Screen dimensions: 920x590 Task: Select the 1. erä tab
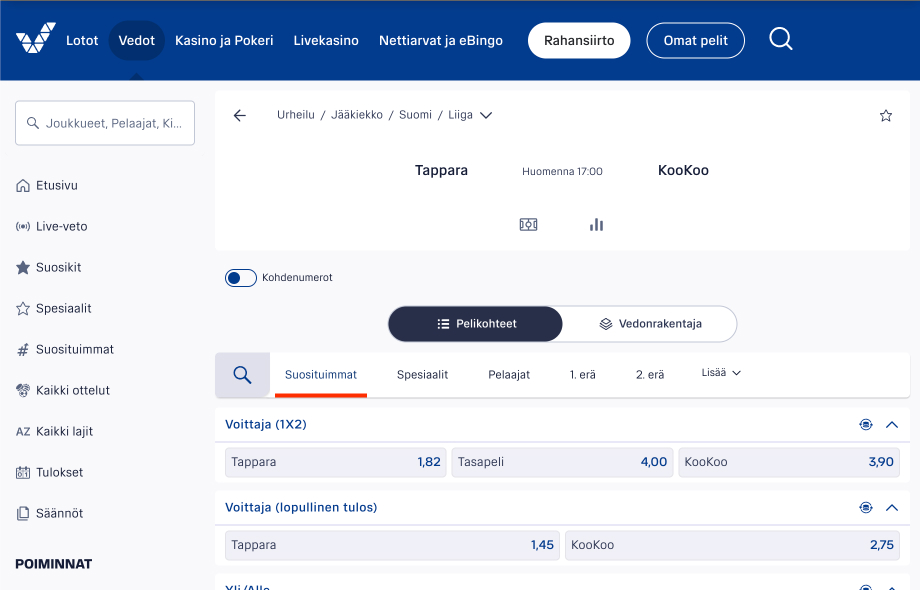pyautogui.click(x=583, y=375)
